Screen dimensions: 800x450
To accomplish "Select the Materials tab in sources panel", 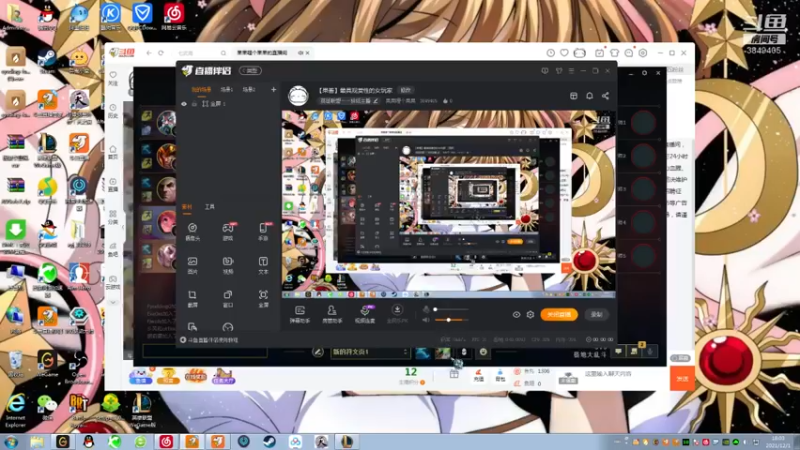I will 187,207.
